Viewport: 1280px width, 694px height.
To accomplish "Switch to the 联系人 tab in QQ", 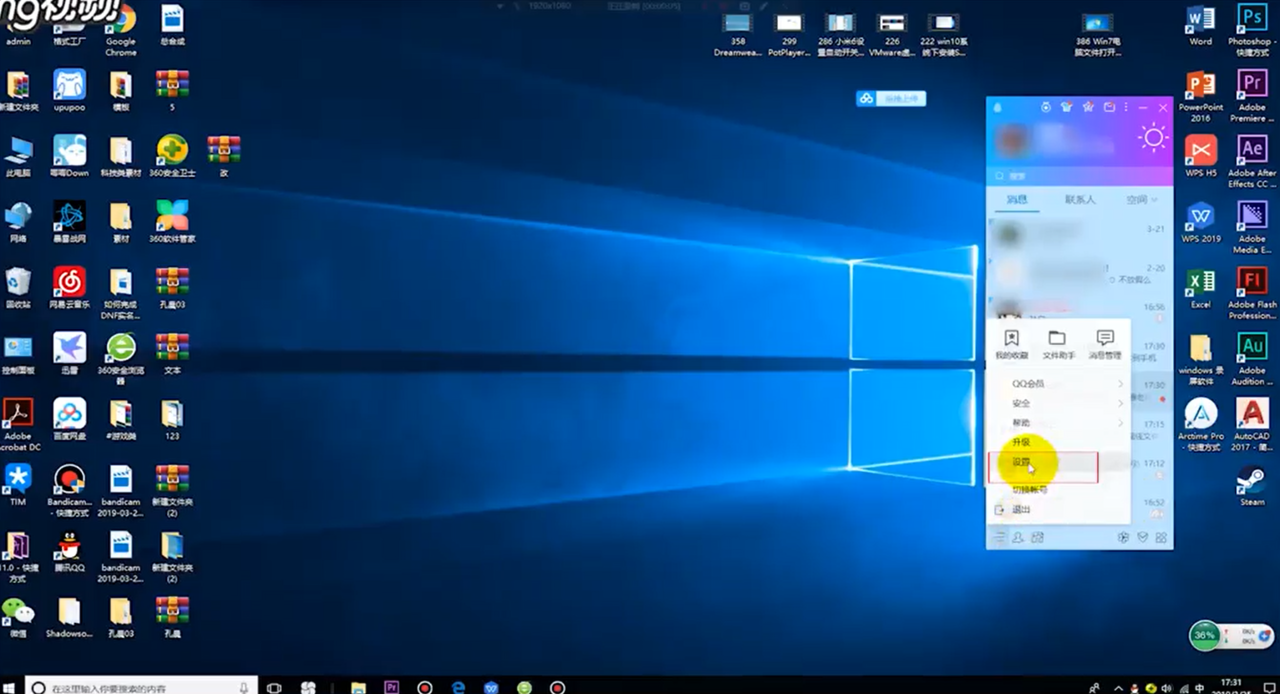I will click(1080, 200).
